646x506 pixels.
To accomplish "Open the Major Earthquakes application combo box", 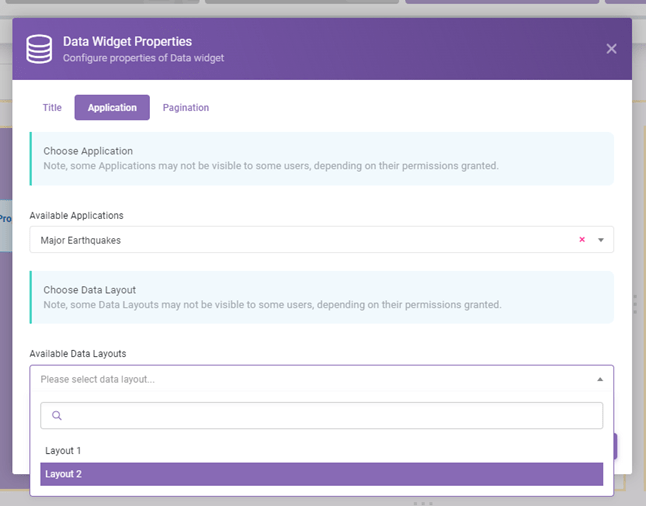I will tap(300, 240).
